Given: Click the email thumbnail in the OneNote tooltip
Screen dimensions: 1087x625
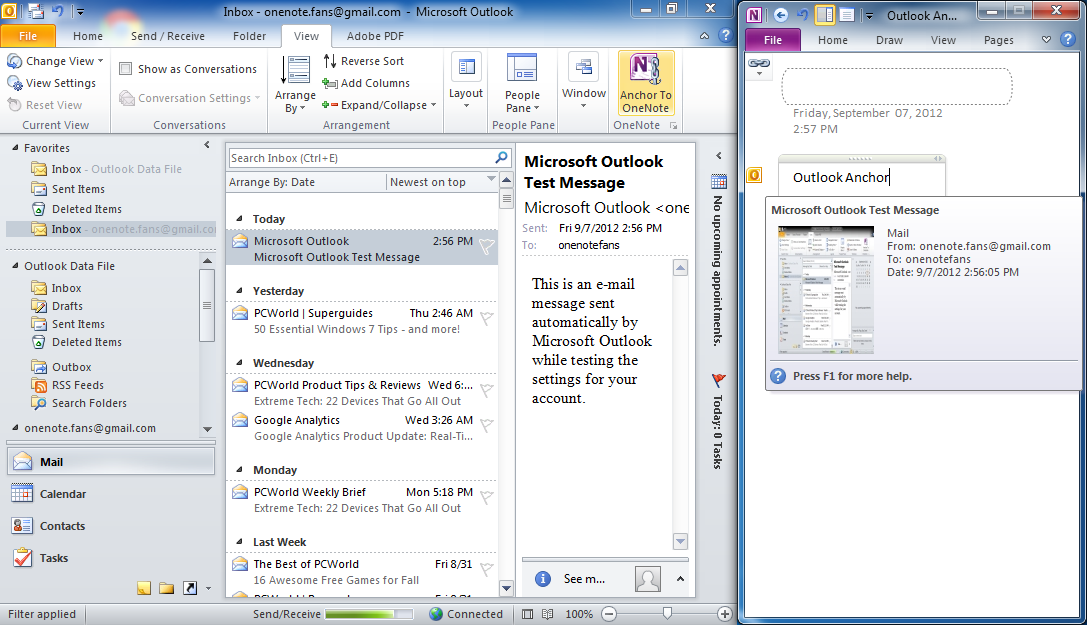Looking at the screenshot, I should [x=826, y=290].
